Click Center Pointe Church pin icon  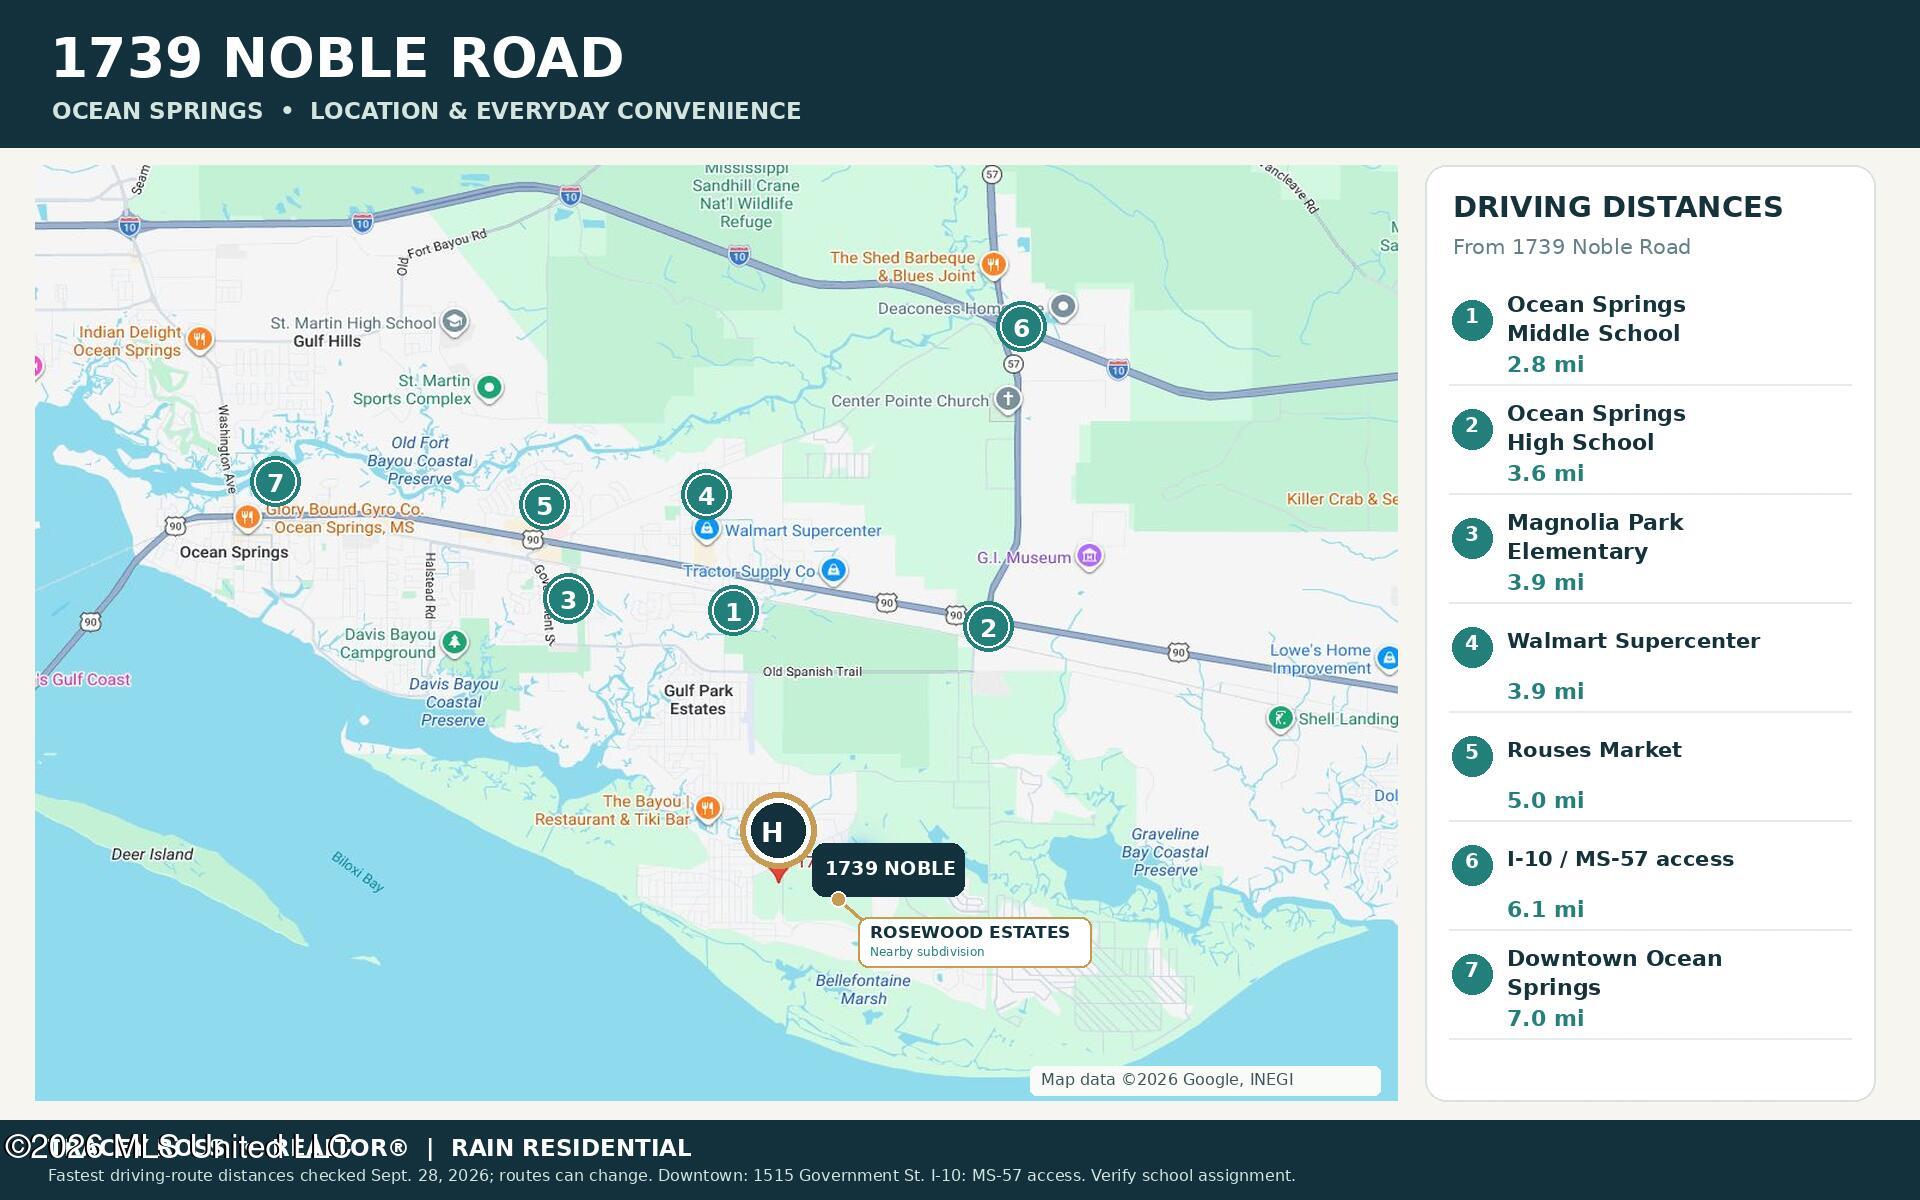click(x=1008, y=399)
